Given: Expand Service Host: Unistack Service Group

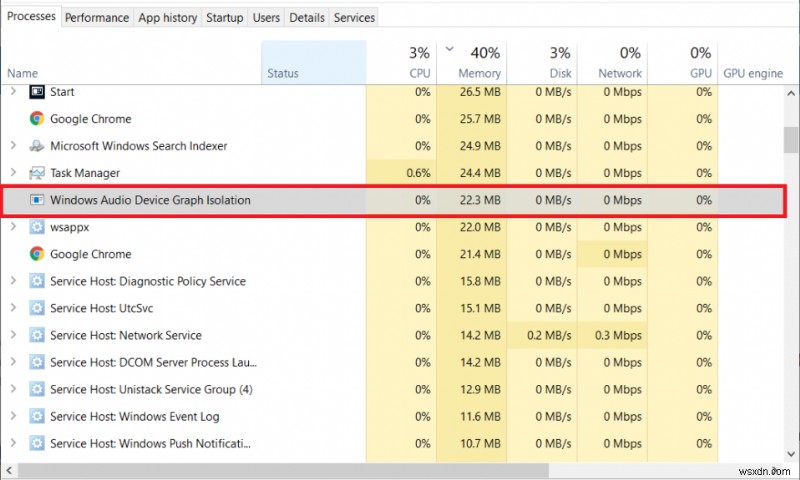Looking at the screenshot, I should coord(13,389).
